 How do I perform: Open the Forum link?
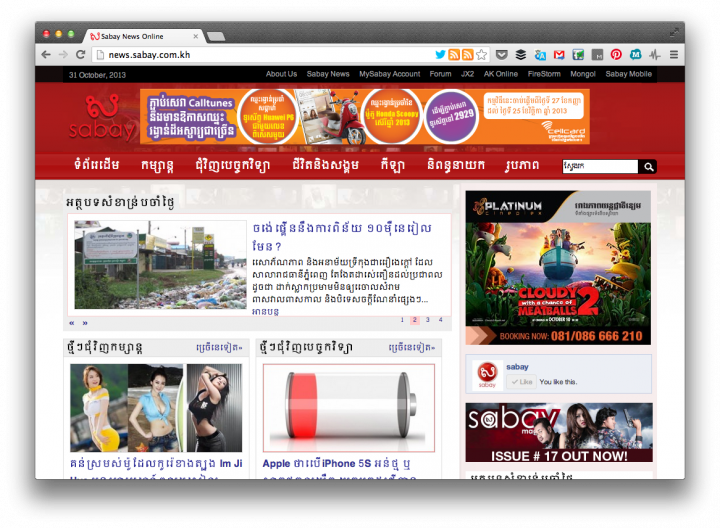click(x=440, y=74)
